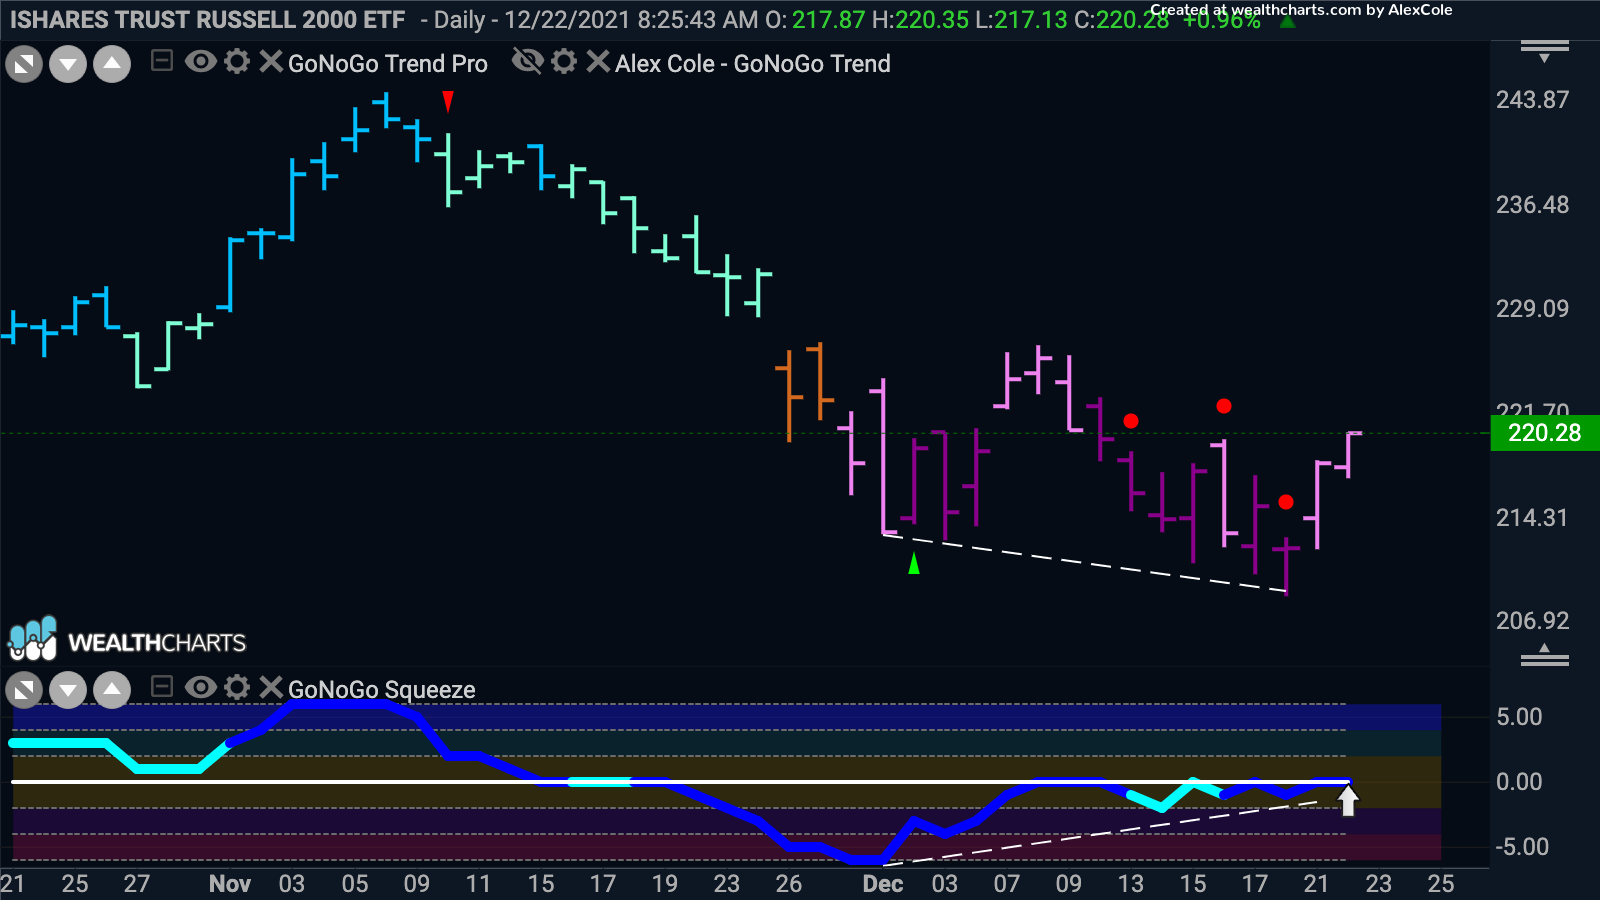This screenshot has width=1600, height=900.
Task: Click the current price tag 220.28
Action: coord(1545,433)
